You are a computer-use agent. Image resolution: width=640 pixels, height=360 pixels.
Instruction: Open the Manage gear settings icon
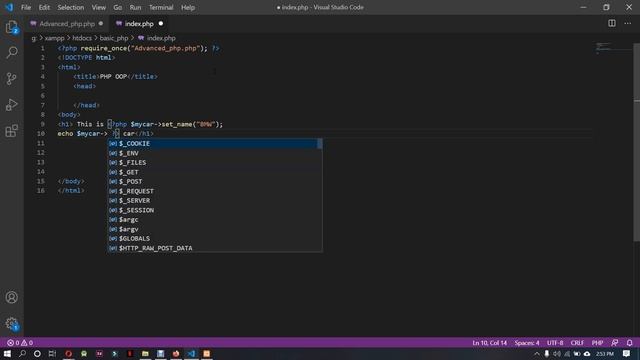(12, 324)
